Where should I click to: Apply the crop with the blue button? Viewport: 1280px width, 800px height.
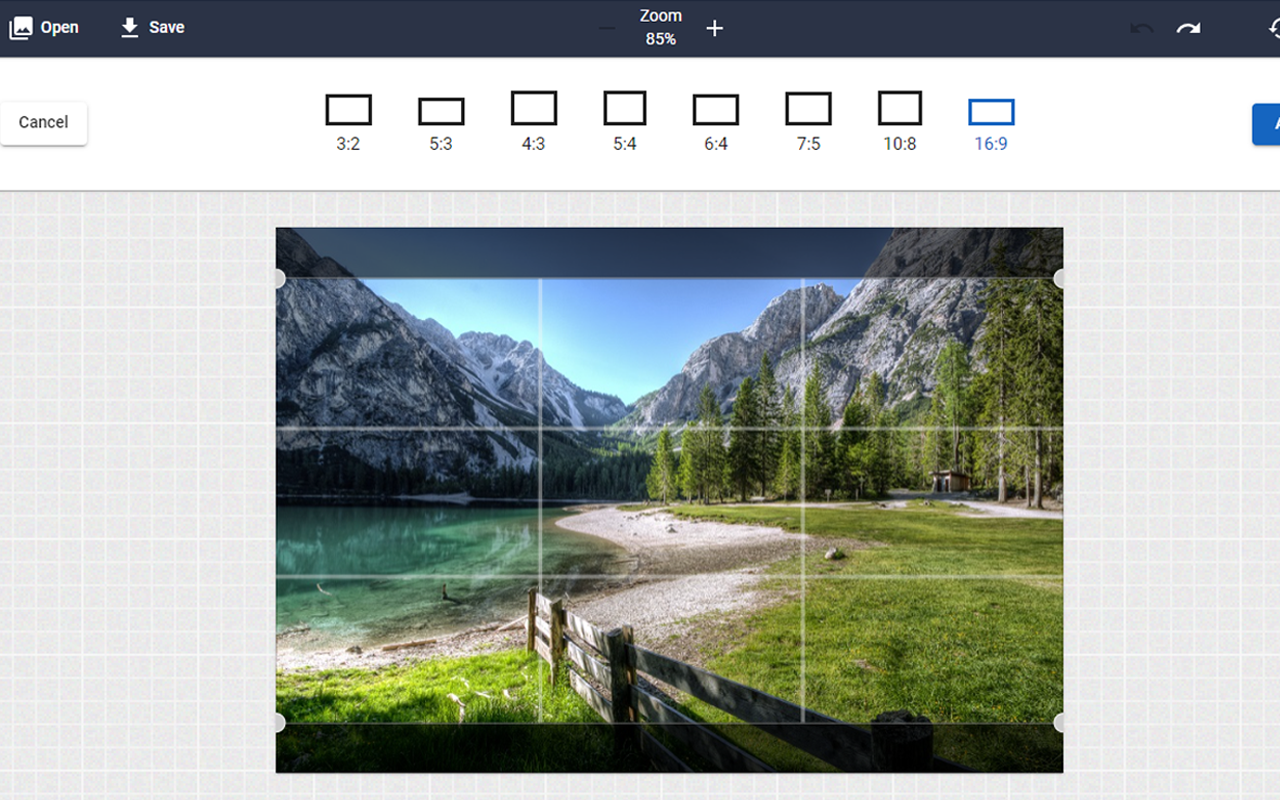[1266, 124]
